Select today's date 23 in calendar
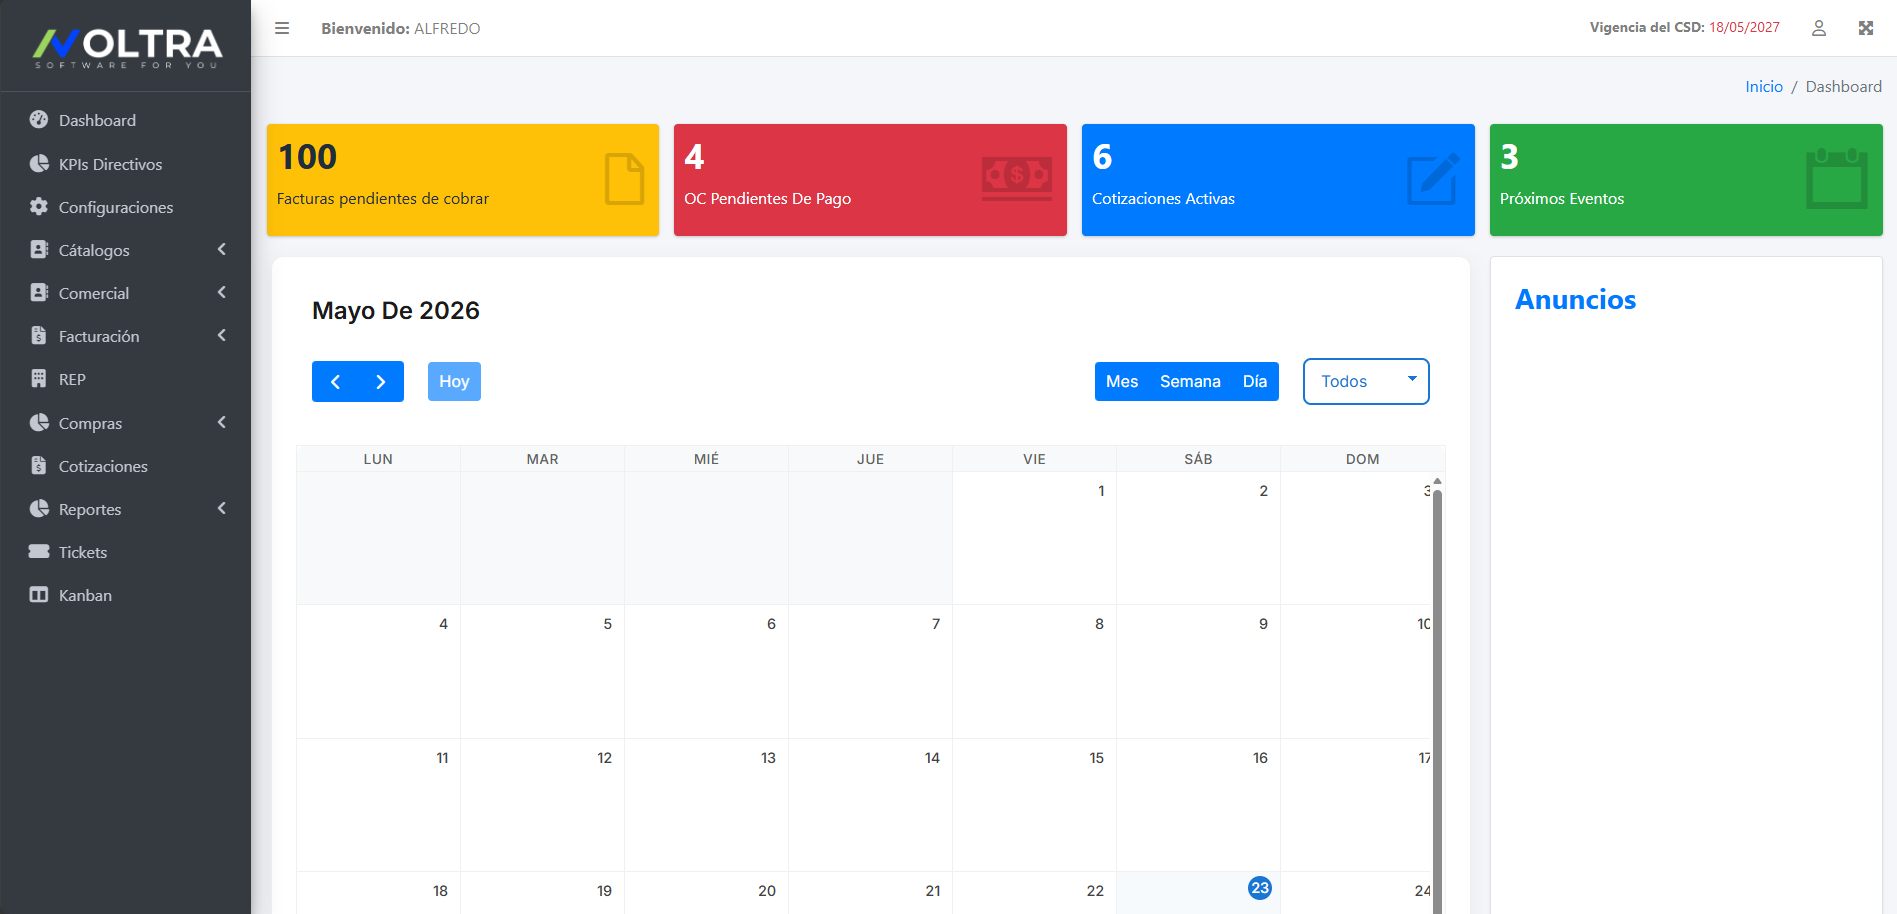The height and width of the screenshot is (914, 1897). click(x=1260, y=888)
